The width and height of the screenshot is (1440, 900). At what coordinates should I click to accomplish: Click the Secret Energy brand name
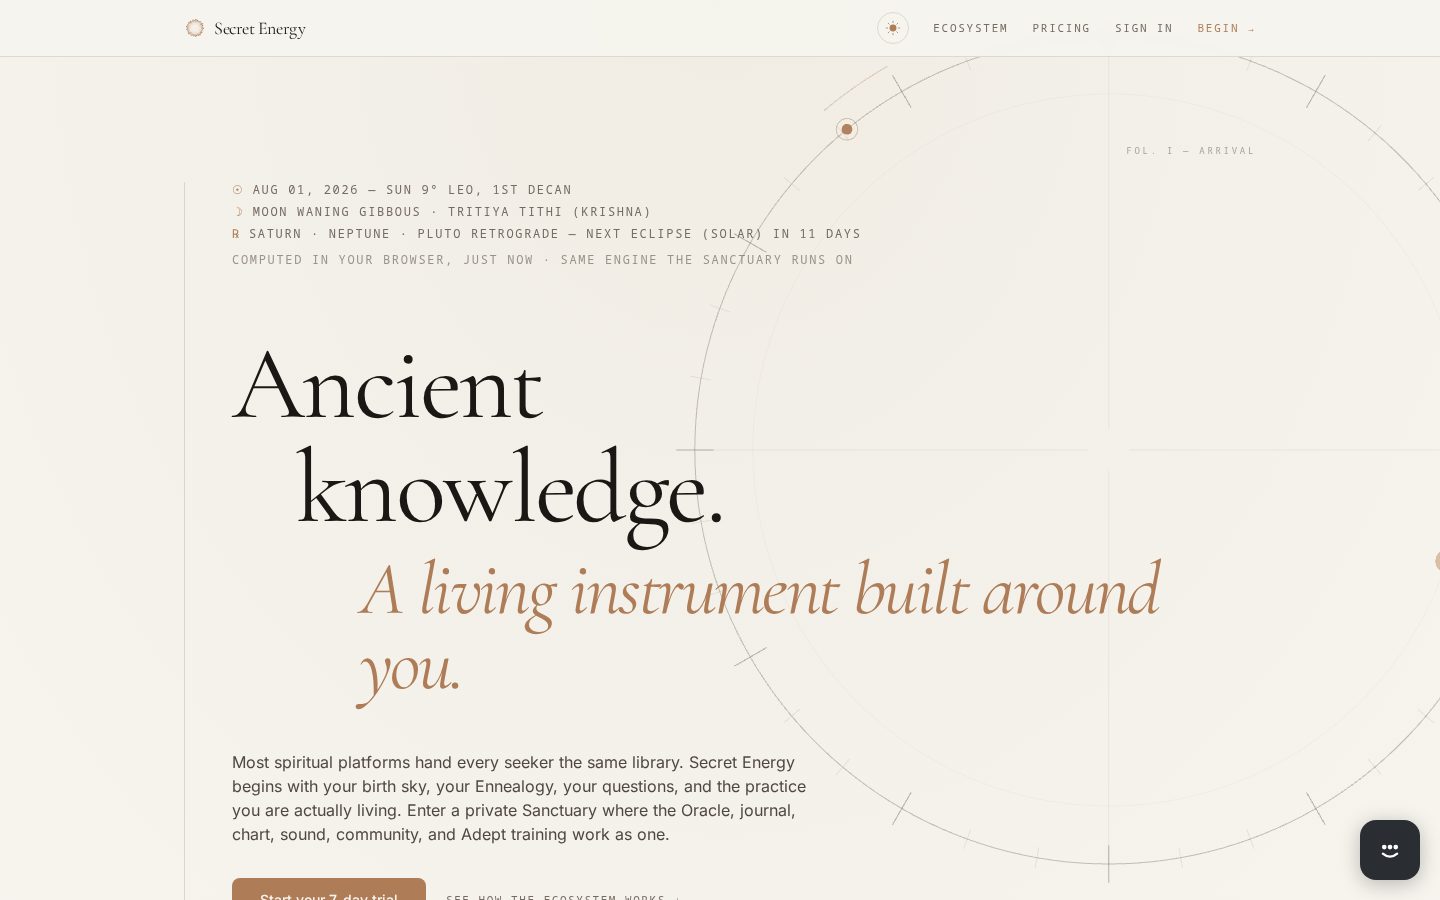(260, 29)
